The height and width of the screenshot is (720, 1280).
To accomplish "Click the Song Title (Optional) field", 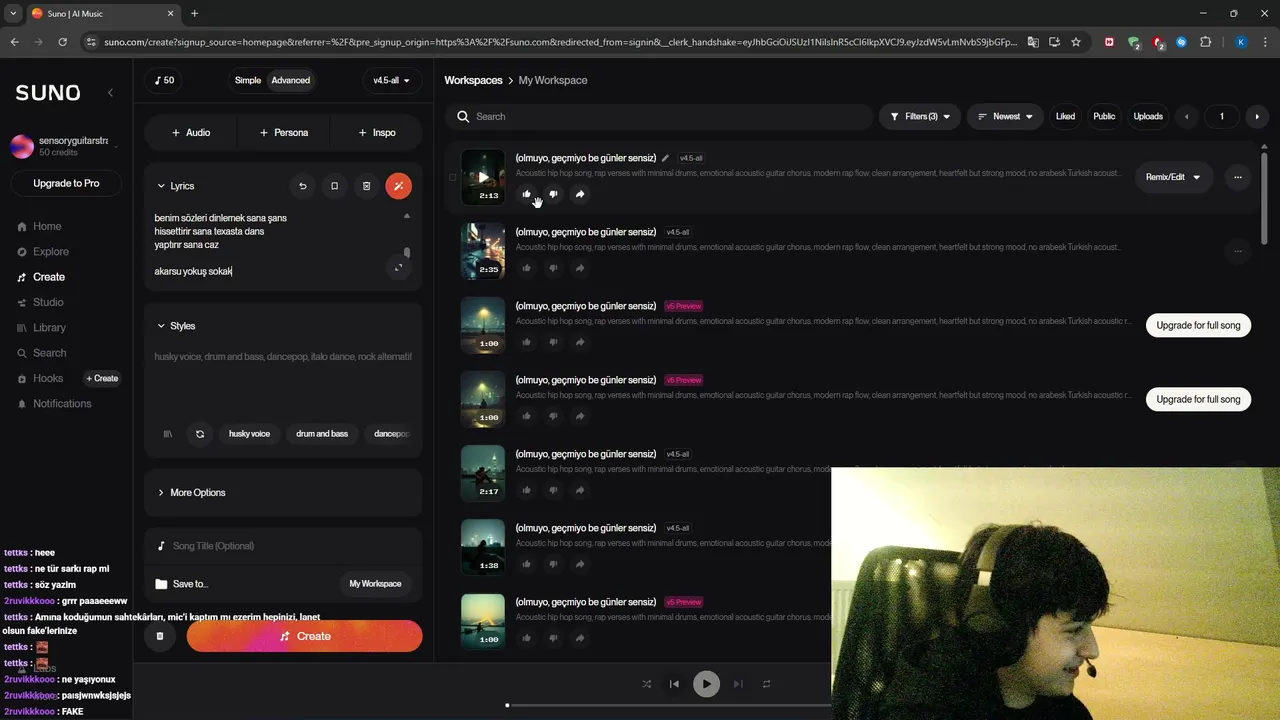I will (x=283, y=546).
